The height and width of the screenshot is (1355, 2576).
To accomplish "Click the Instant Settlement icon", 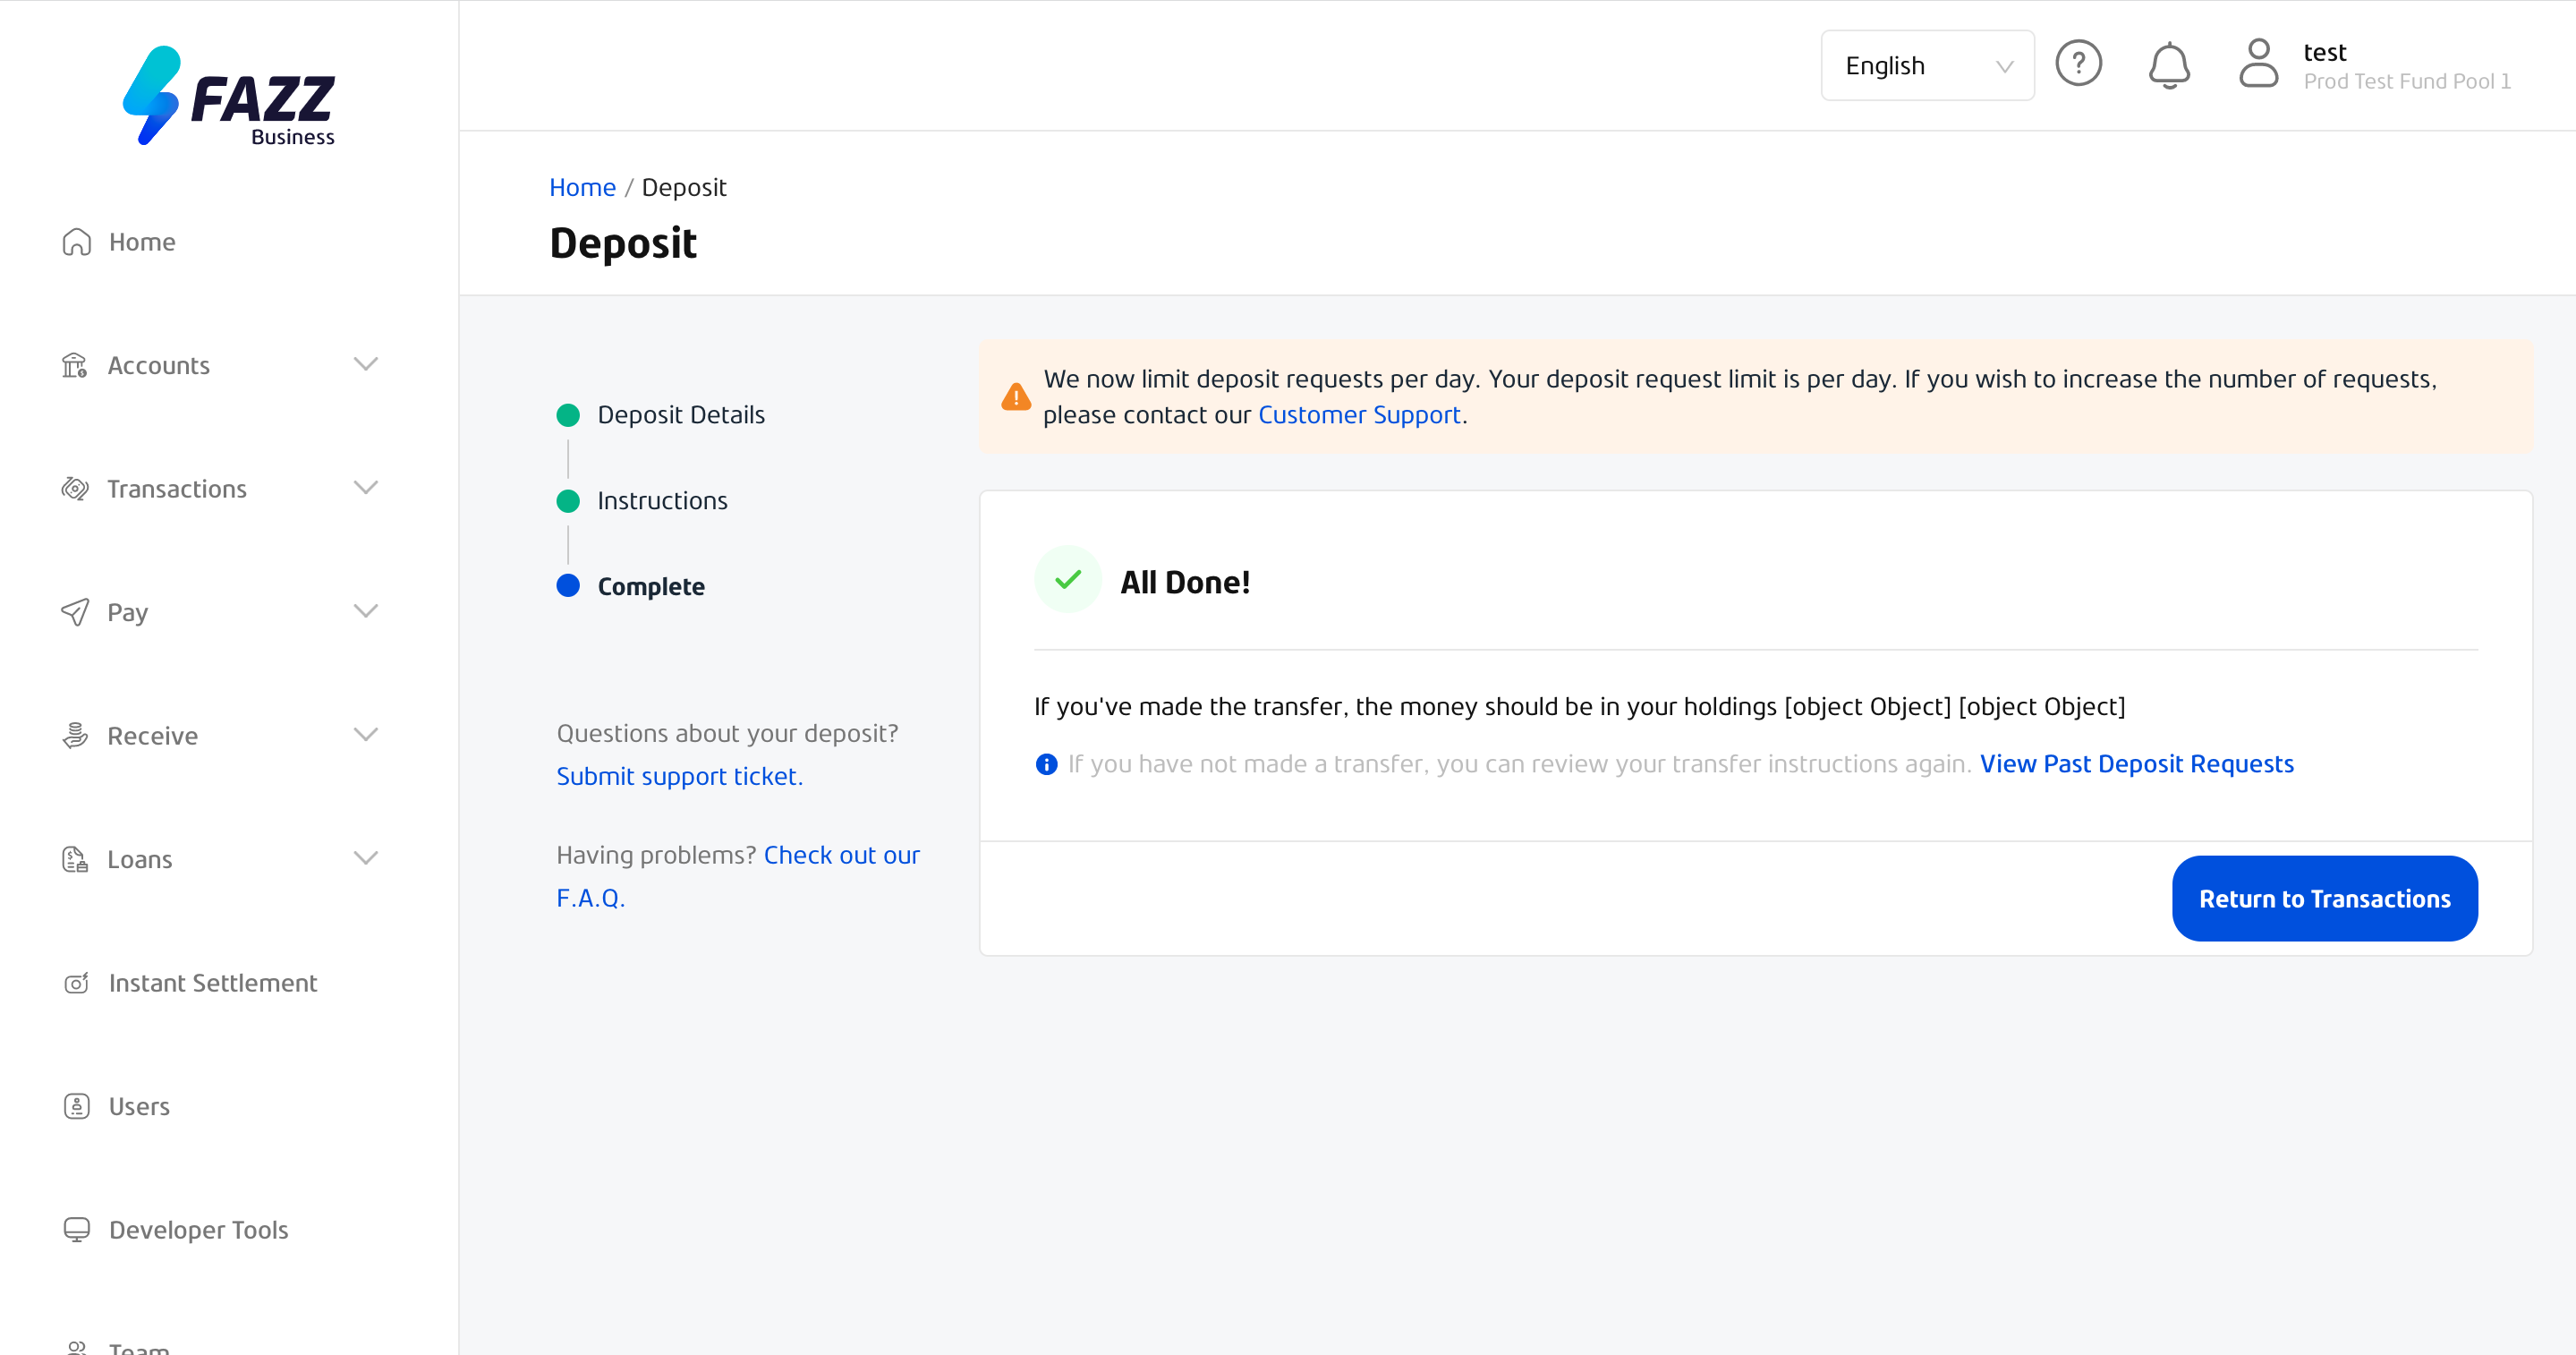I will (77, 983).
